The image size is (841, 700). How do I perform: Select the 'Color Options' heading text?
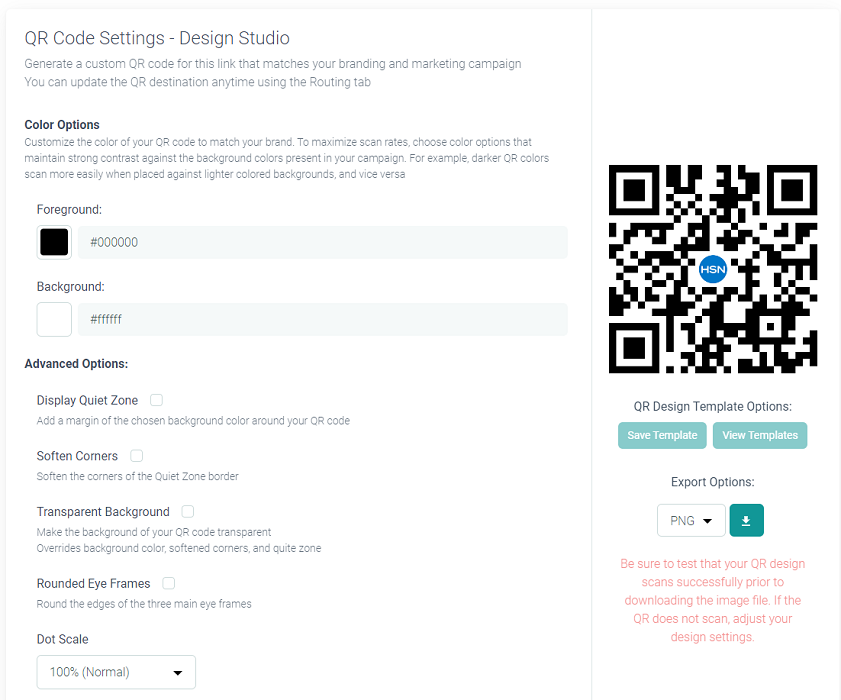click(62, 124)
